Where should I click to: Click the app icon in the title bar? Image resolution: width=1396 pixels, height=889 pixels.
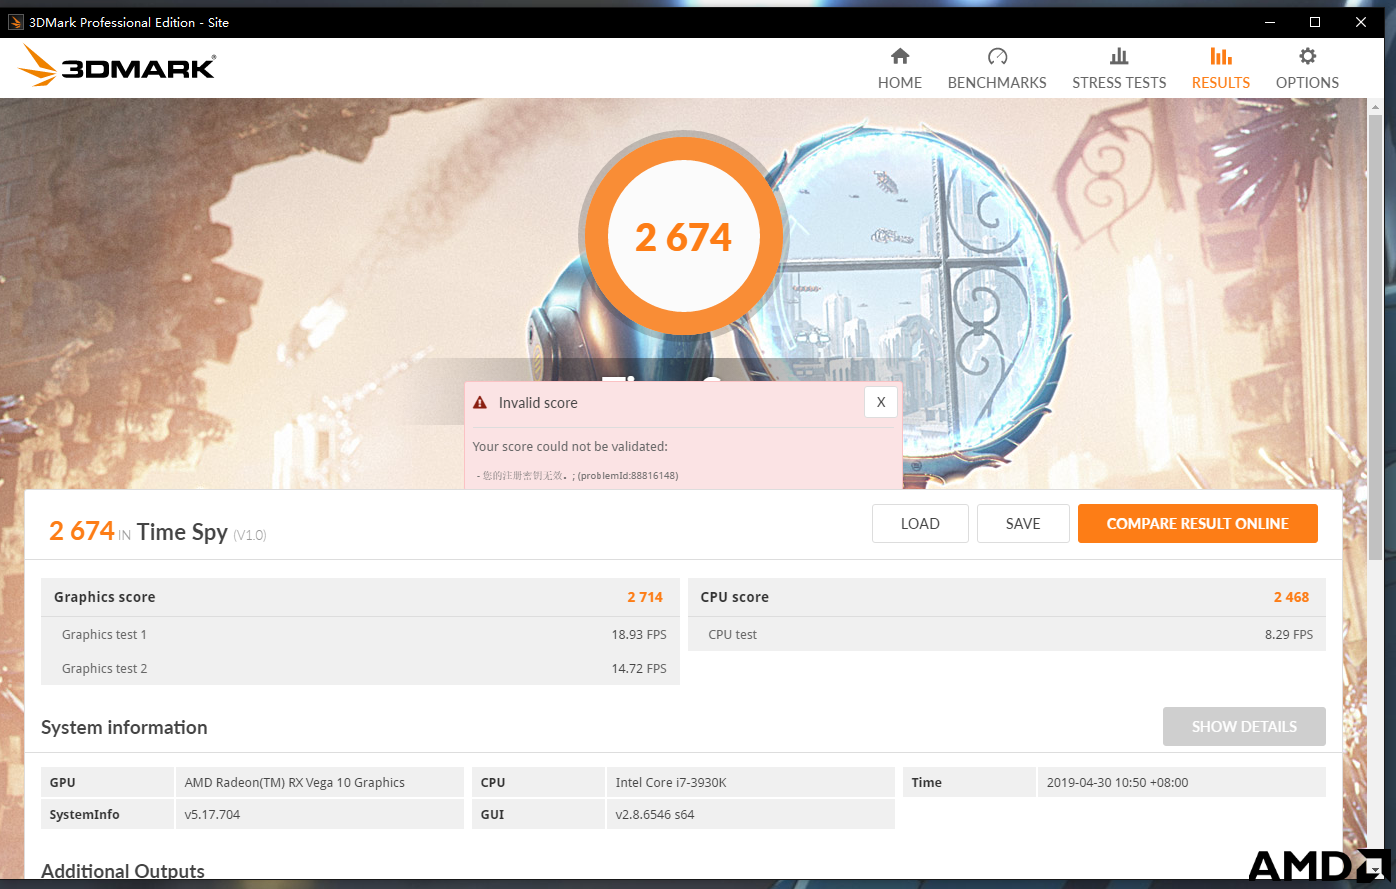pos(15,22)
